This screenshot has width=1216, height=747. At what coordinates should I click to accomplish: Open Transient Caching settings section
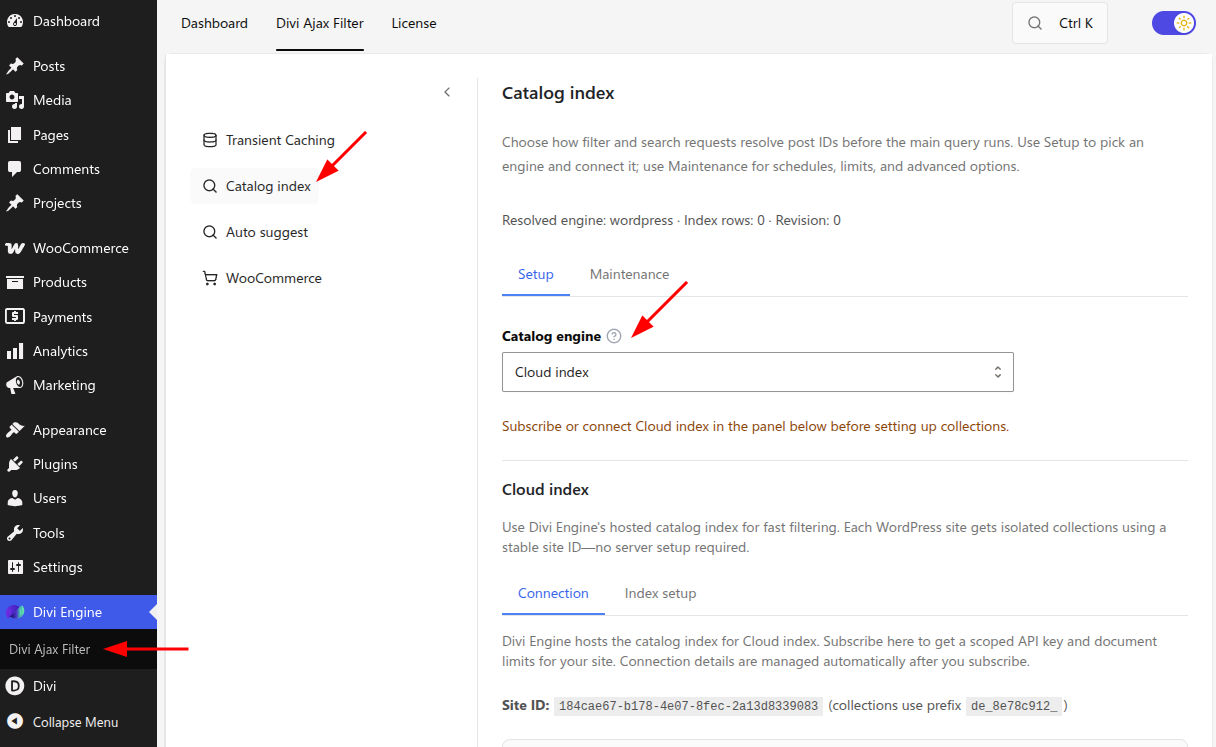coord(268,140)
